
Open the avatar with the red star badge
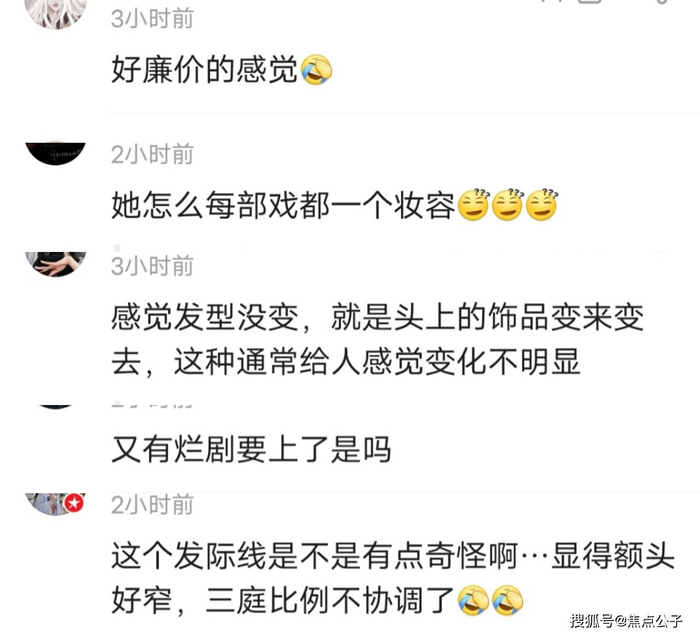pyautogui.click(x=54, y=504)
